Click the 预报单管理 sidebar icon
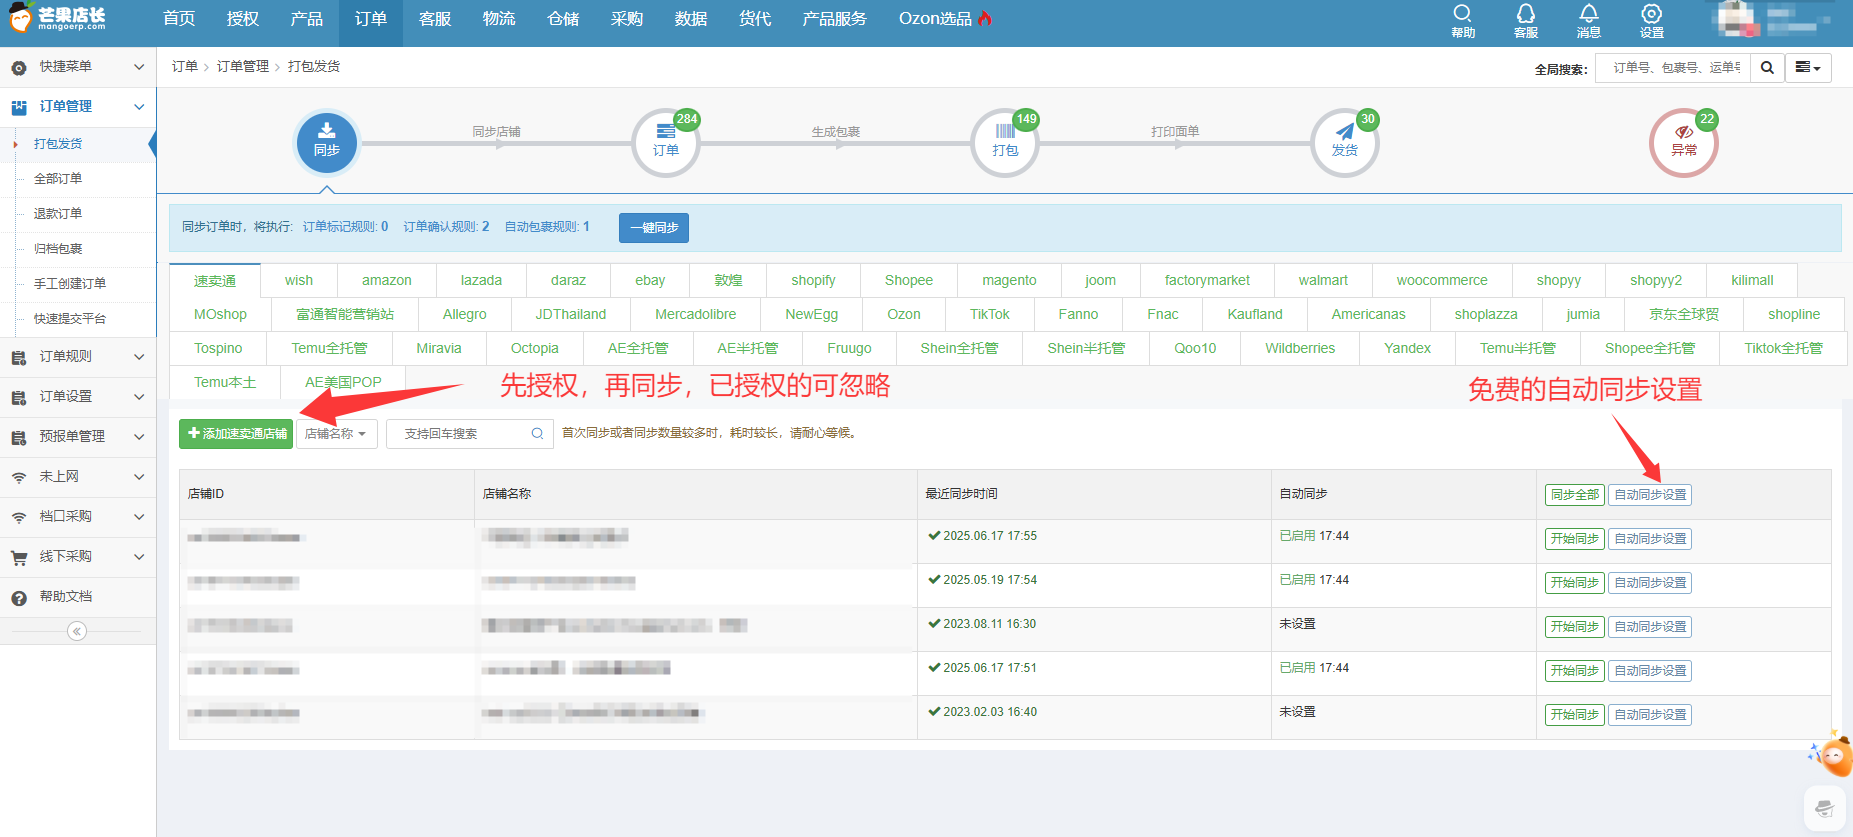 coord(19,438)
